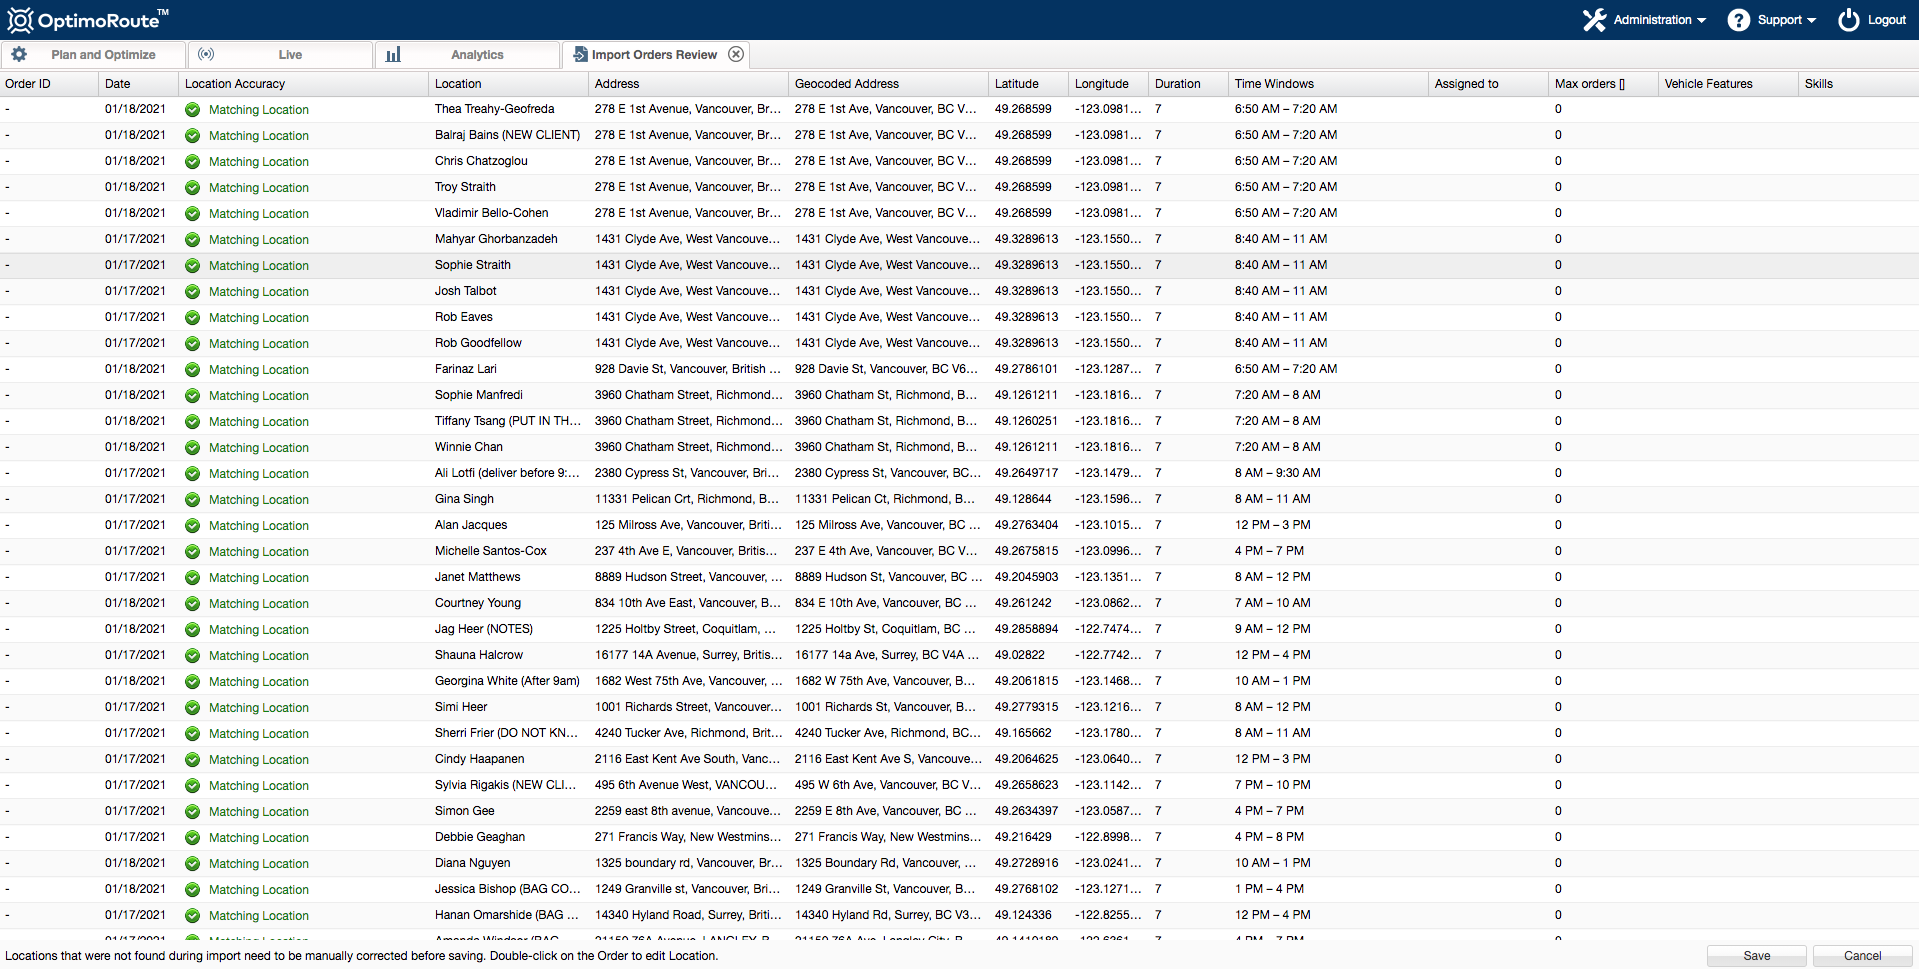Cancel the order import
1919x969 pixels.
[x=1862, y=956]
